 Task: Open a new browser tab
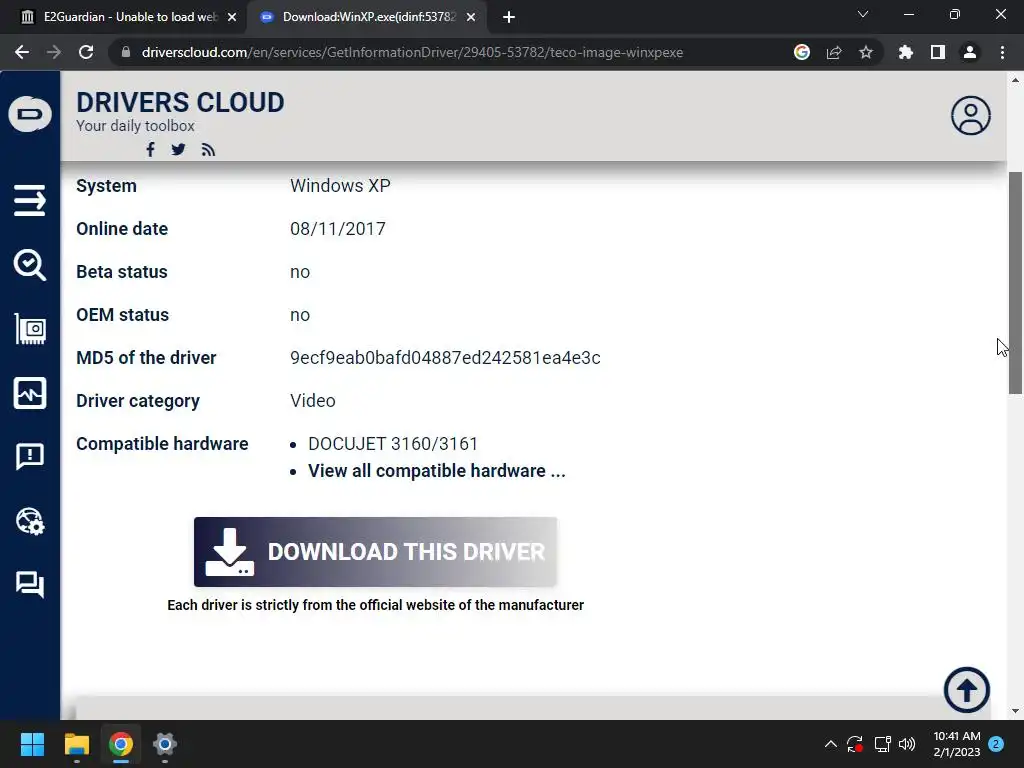pos(509,18)
